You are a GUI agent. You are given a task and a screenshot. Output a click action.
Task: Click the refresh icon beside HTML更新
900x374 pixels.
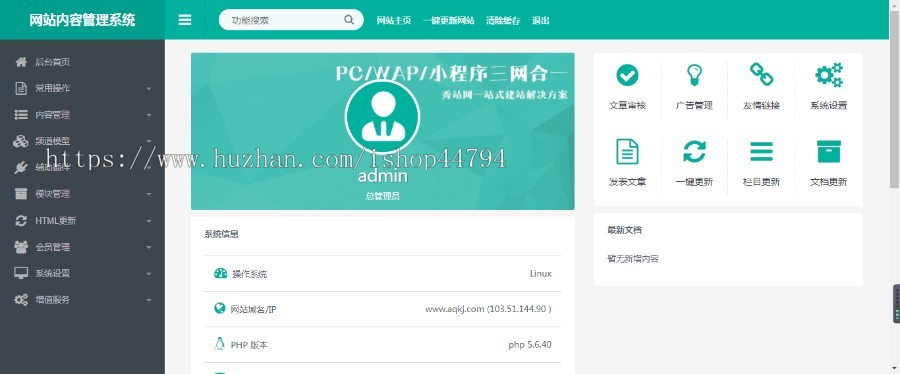[21, 220]
